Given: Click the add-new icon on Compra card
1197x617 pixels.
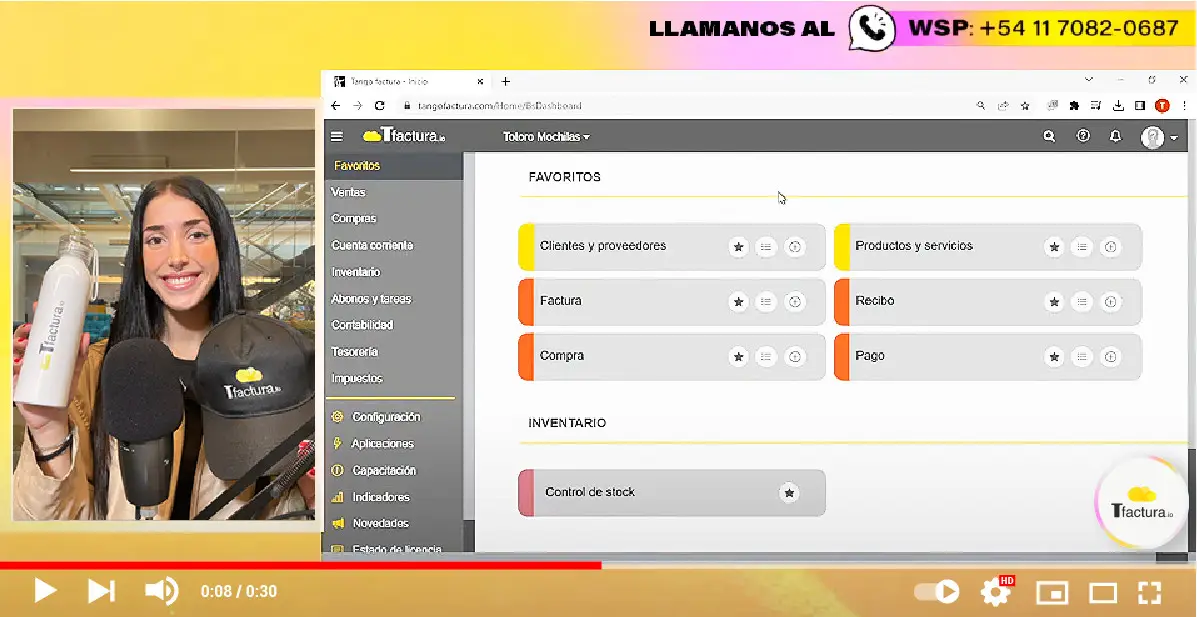Looking at the screenshot, I should click(x=795, y=357).
